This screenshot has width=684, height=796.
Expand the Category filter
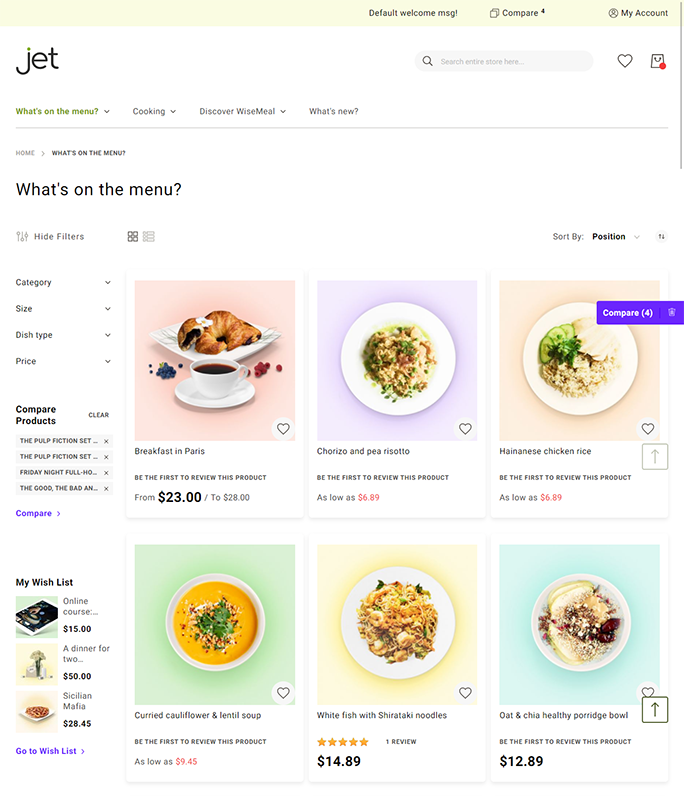(x=63, y=282)
